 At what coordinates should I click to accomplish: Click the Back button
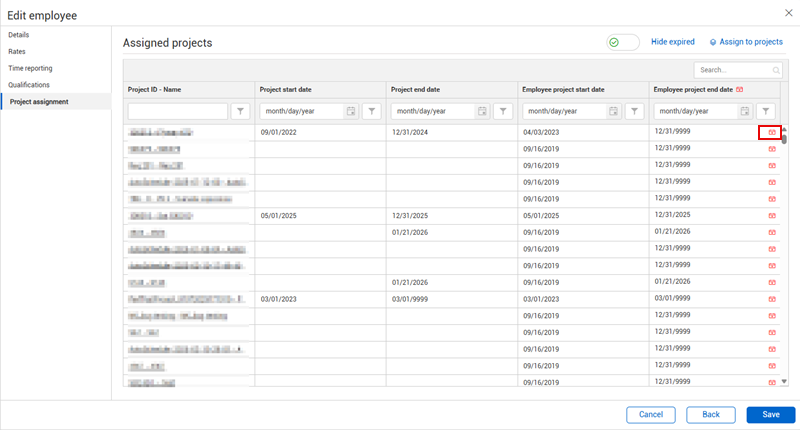710,414
